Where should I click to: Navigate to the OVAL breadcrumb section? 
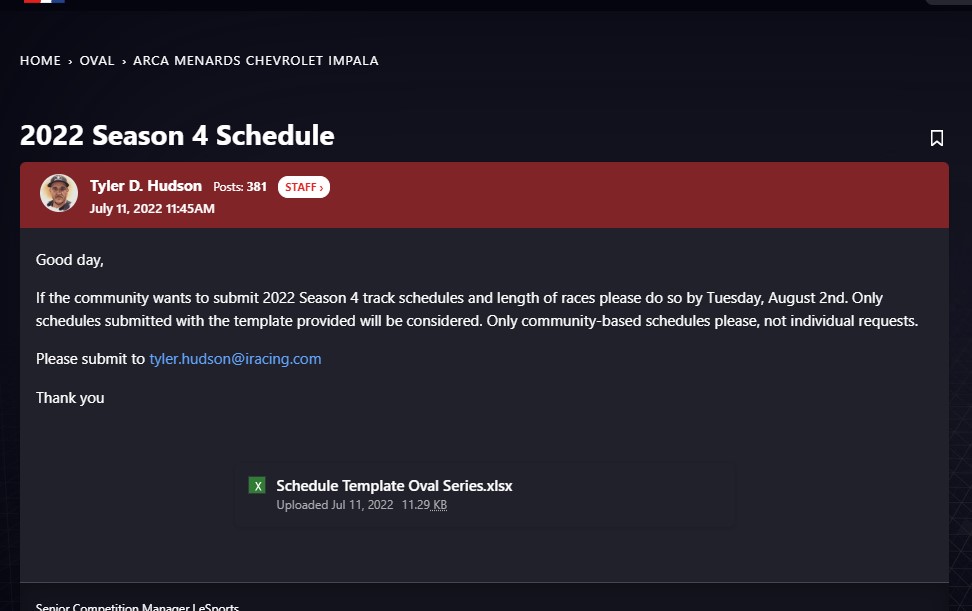pyautogui.click(x=97, y=61)
